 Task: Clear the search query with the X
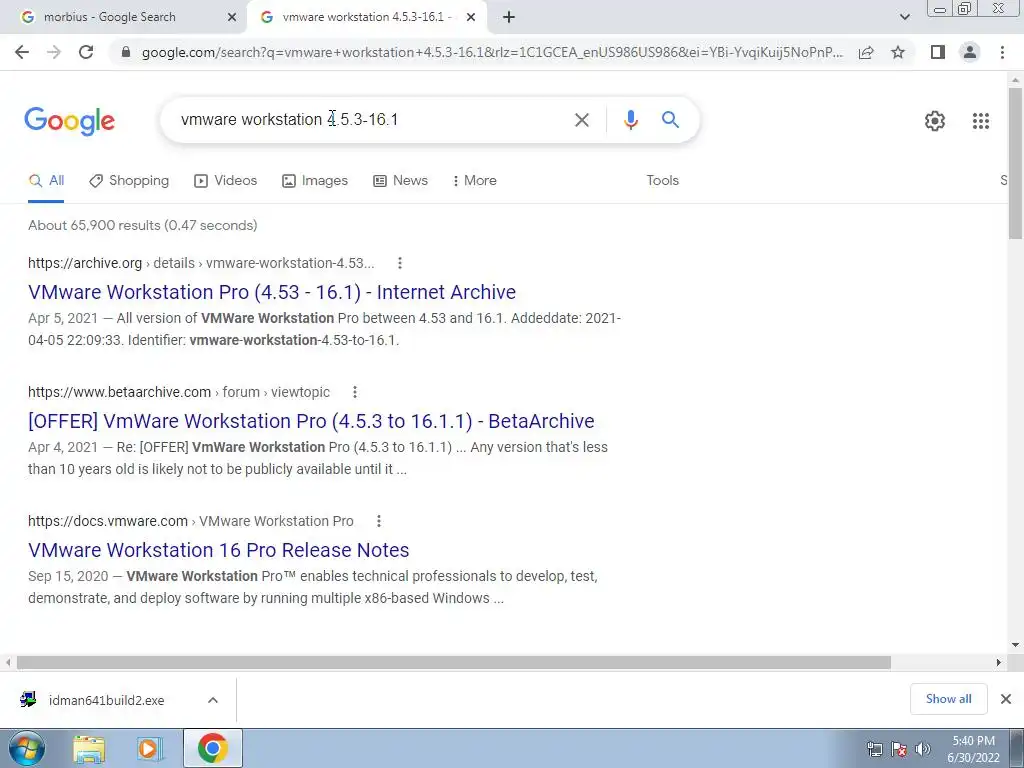tap(581, 120)
